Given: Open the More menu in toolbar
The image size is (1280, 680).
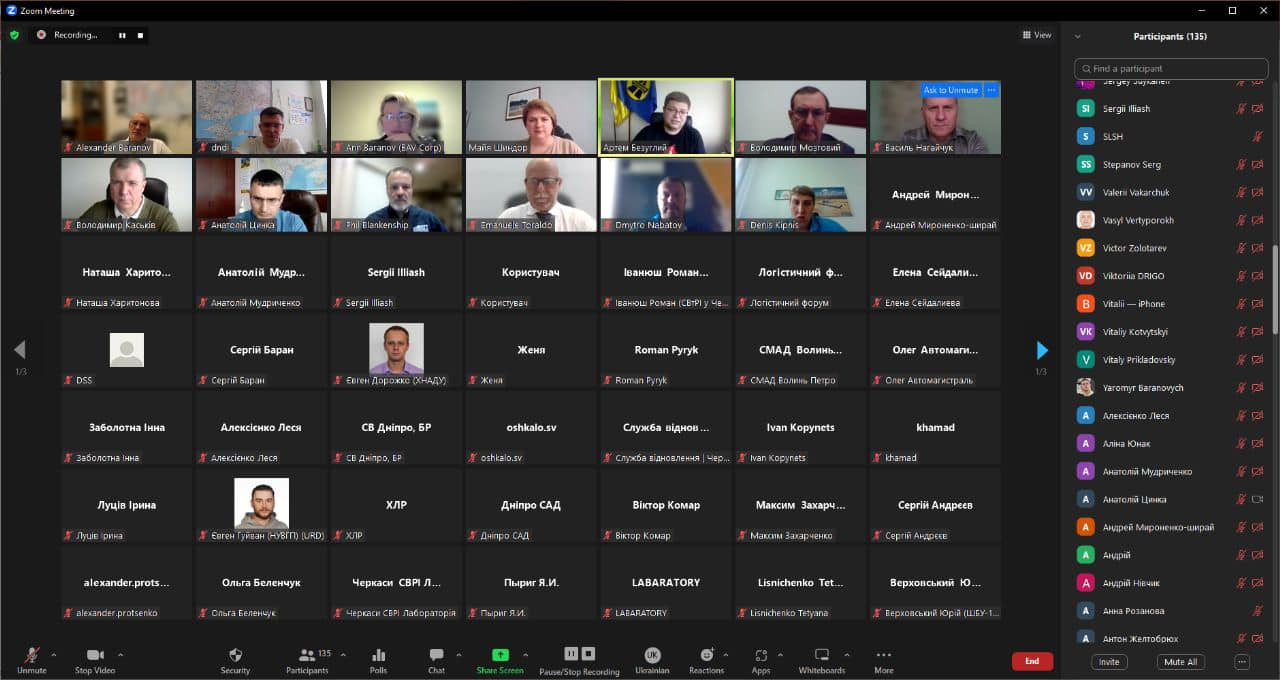Looking at the screenshot, I should pyautogui.click(x=883, y=656).
